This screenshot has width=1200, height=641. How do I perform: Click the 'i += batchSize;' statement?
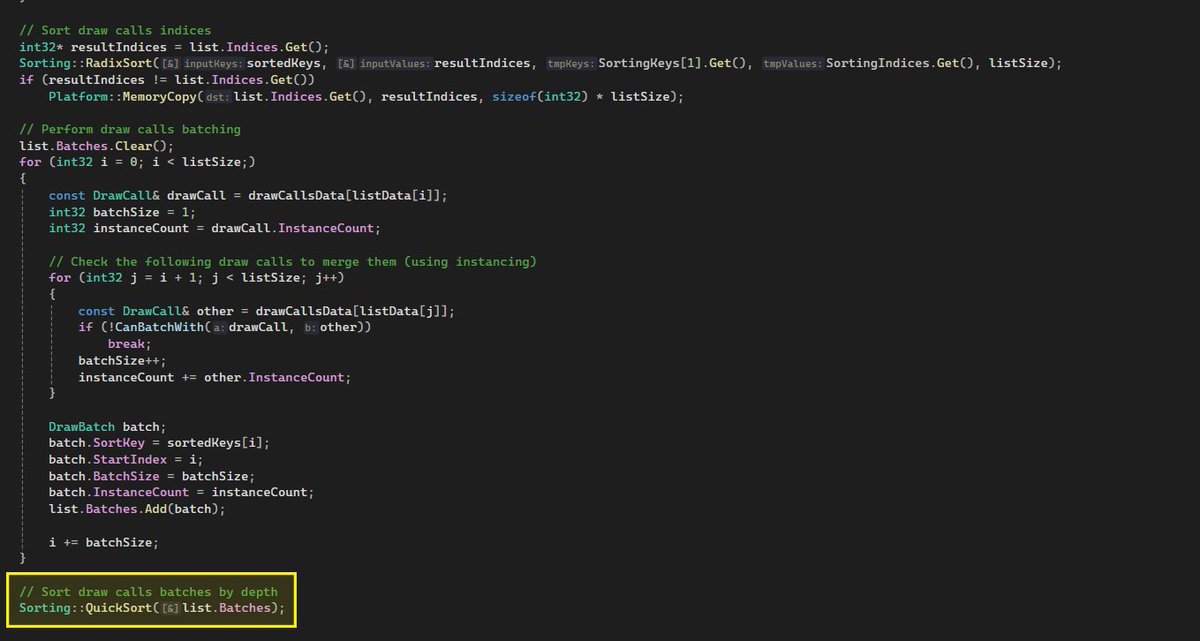tap(104, 541)
